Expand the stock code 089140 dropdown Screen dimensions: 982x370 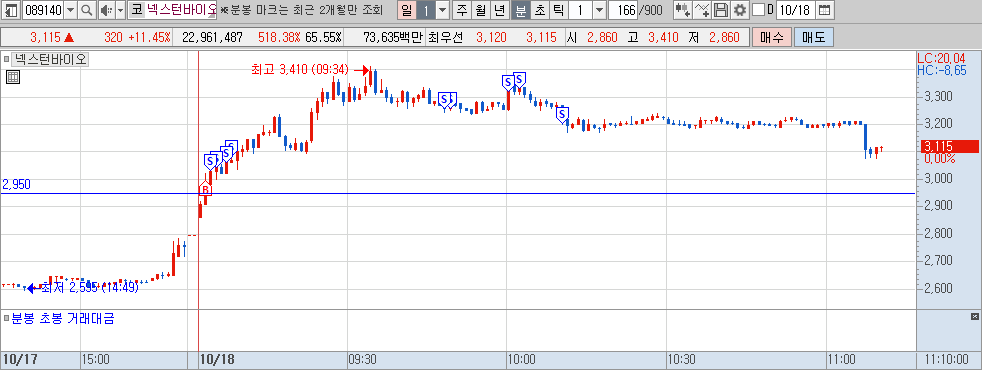point(70,10)
